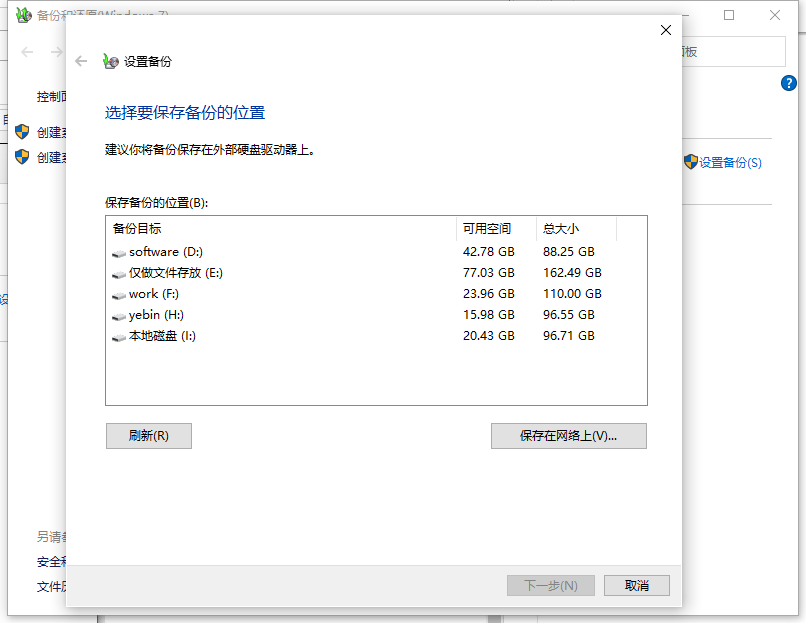Sort by the 总大小 column header

point(562,230)
